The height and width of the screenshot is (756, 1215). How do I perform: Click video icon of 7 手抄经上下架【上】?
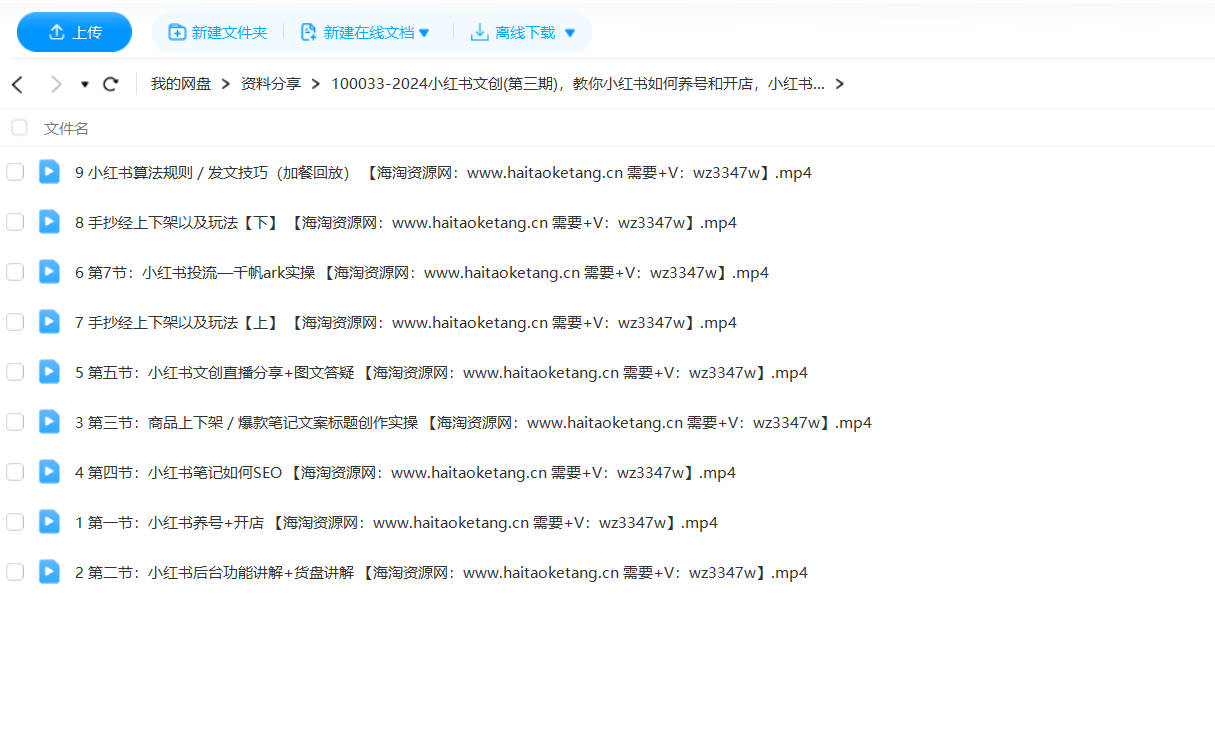click(49, 322)
